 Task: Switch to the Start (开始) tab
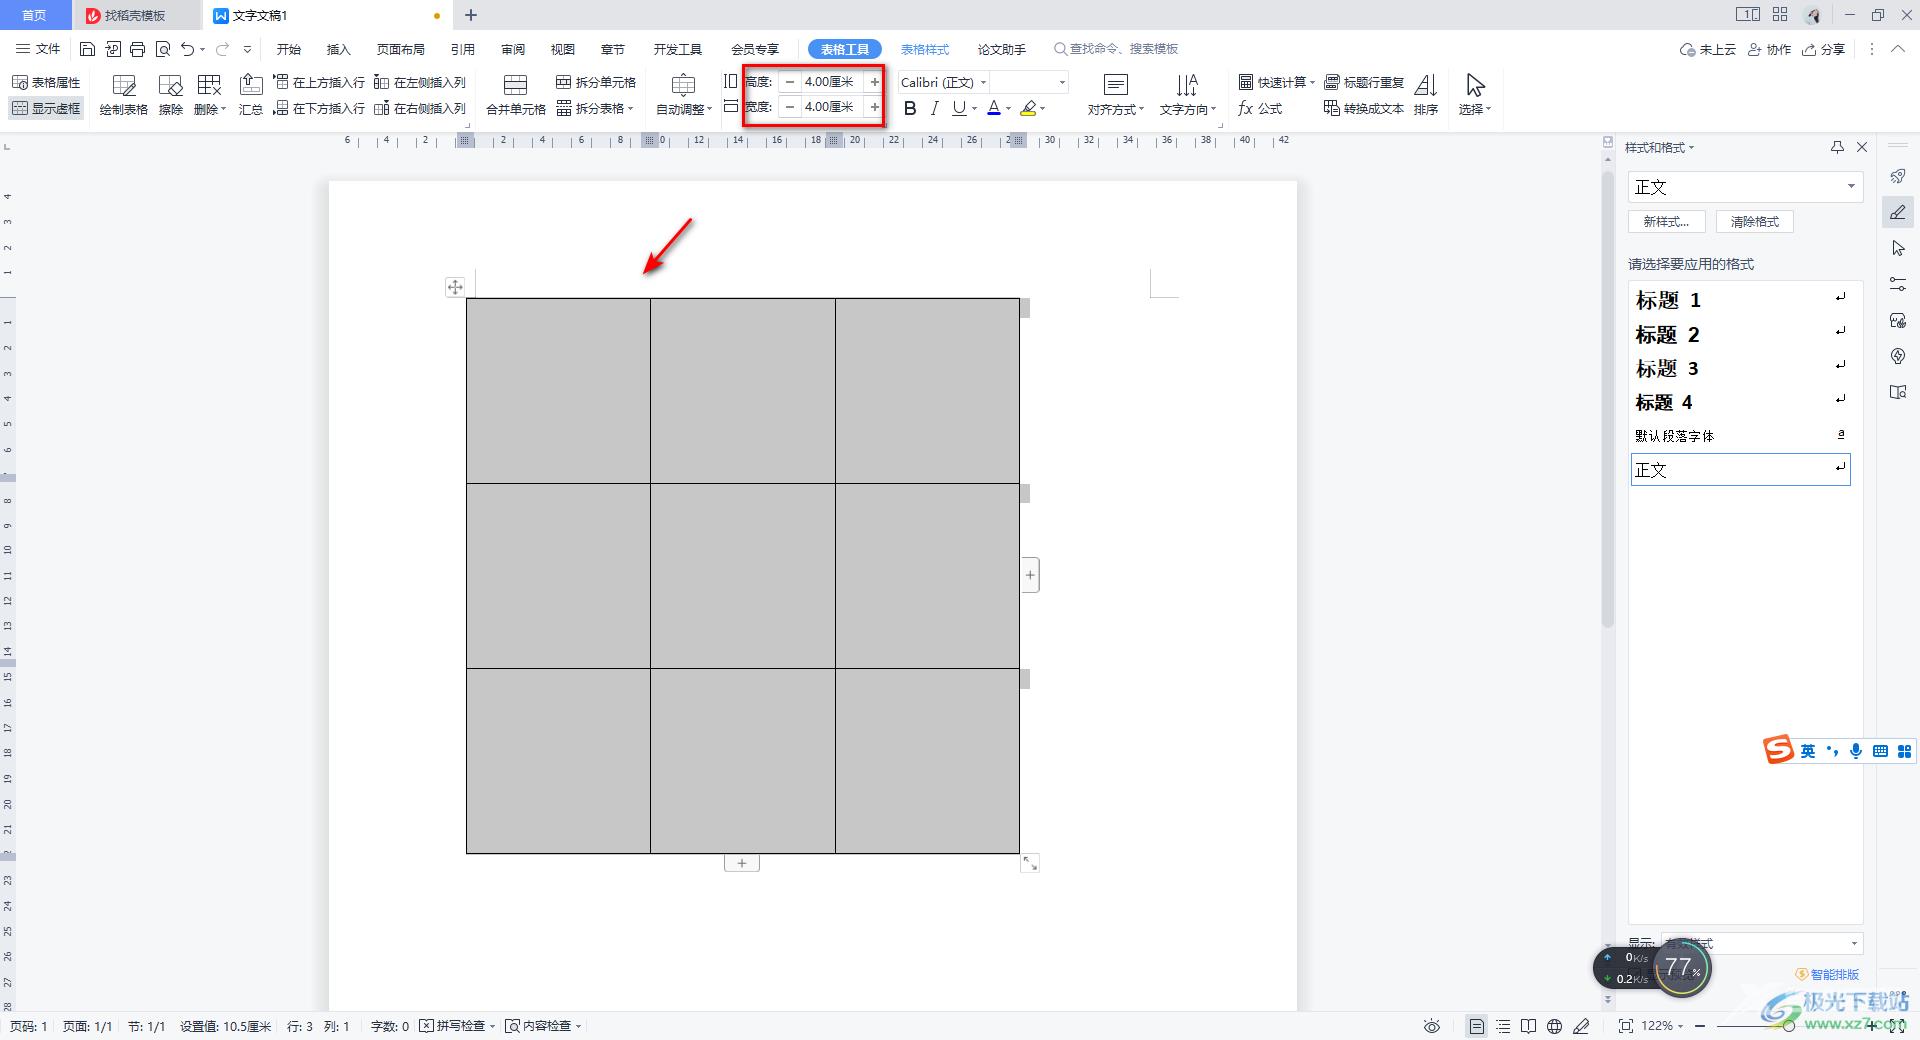point(289,49)
